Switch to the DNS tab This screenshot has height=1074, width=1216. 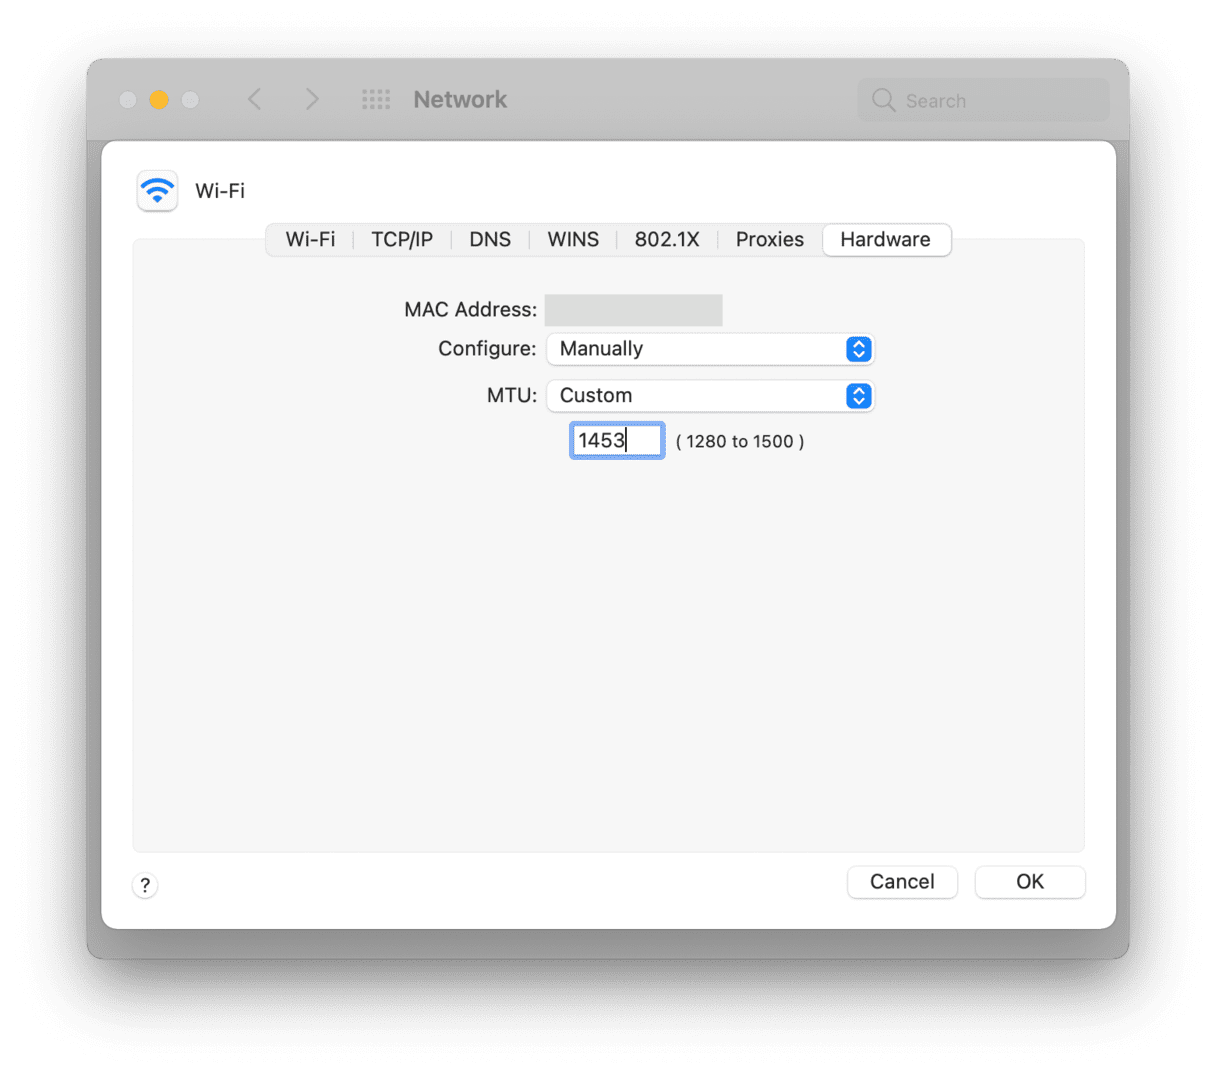[490, 240]
